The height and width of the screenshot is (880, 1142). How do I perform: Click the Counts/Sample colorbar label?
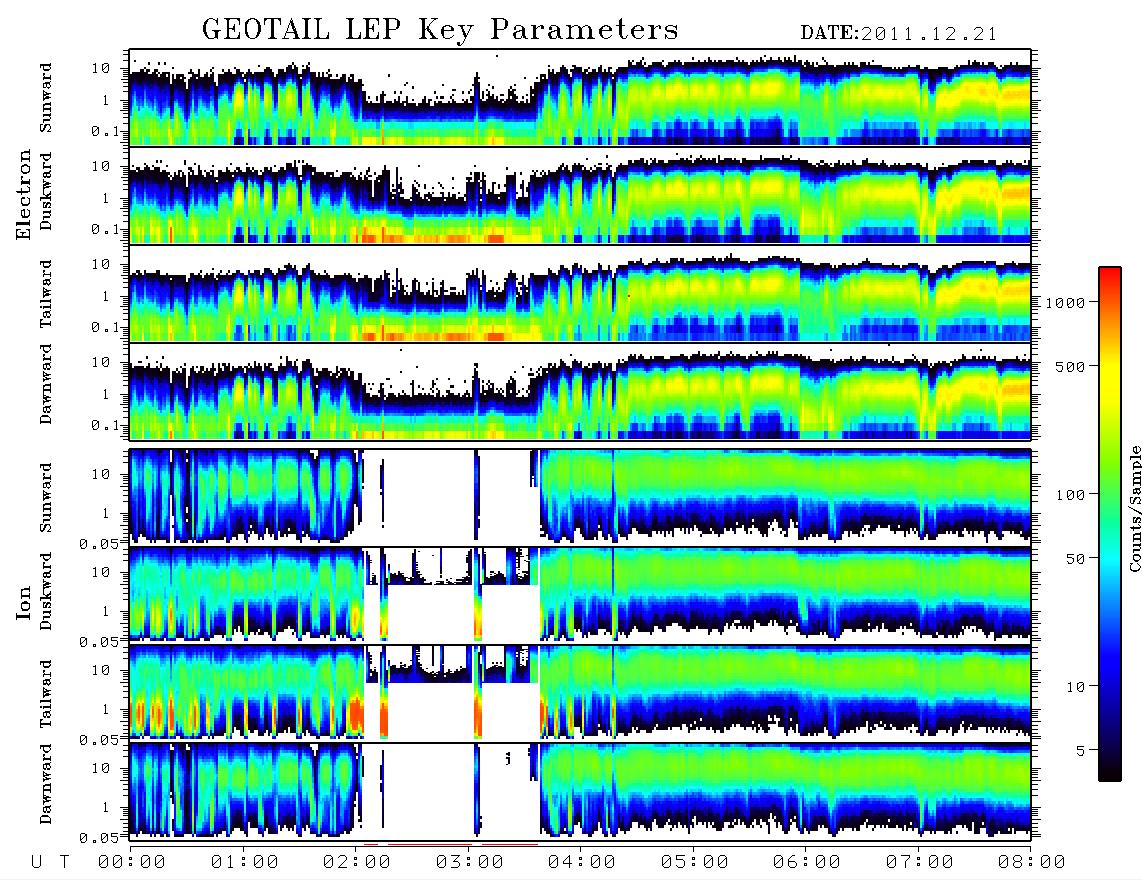(x=1134, y=508)
